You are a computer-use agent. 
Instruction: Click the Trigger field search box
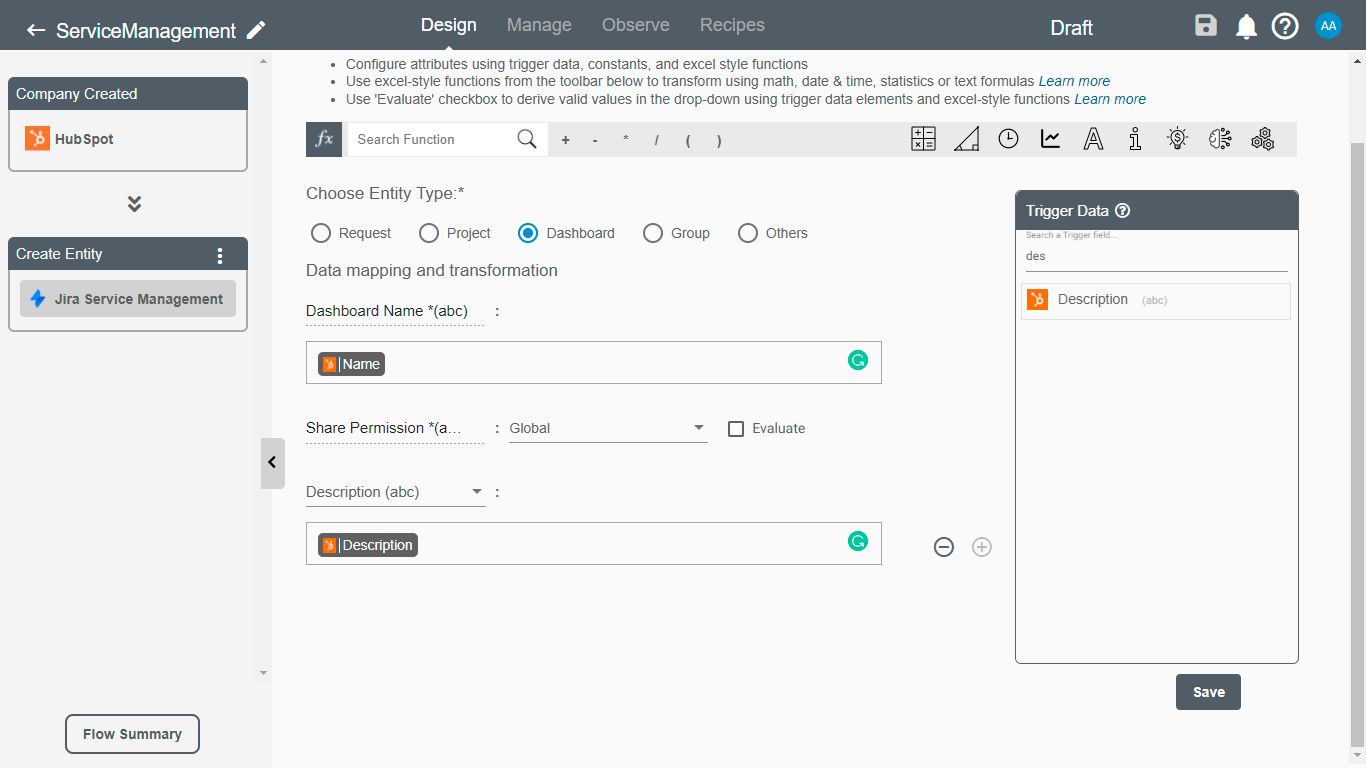[1157, 256]
